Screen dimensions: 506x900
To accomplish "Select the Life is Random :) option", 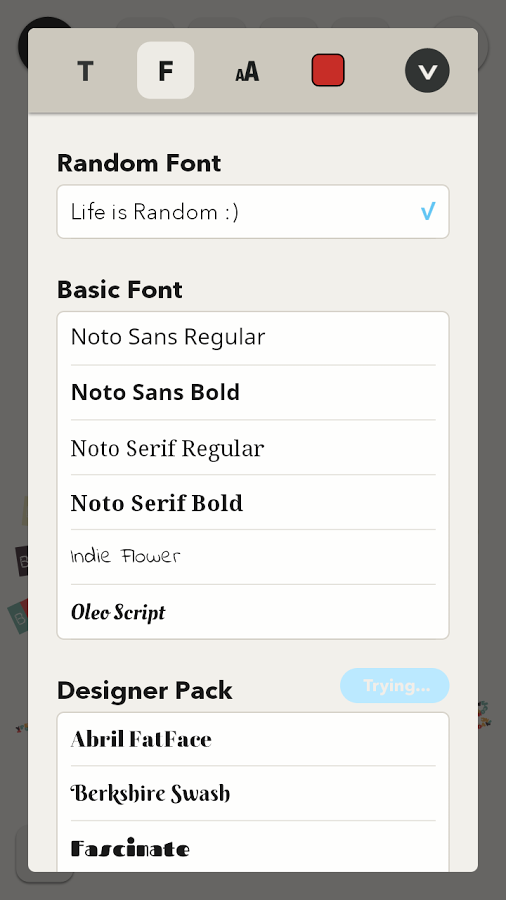I will click(x=253, y=212).
